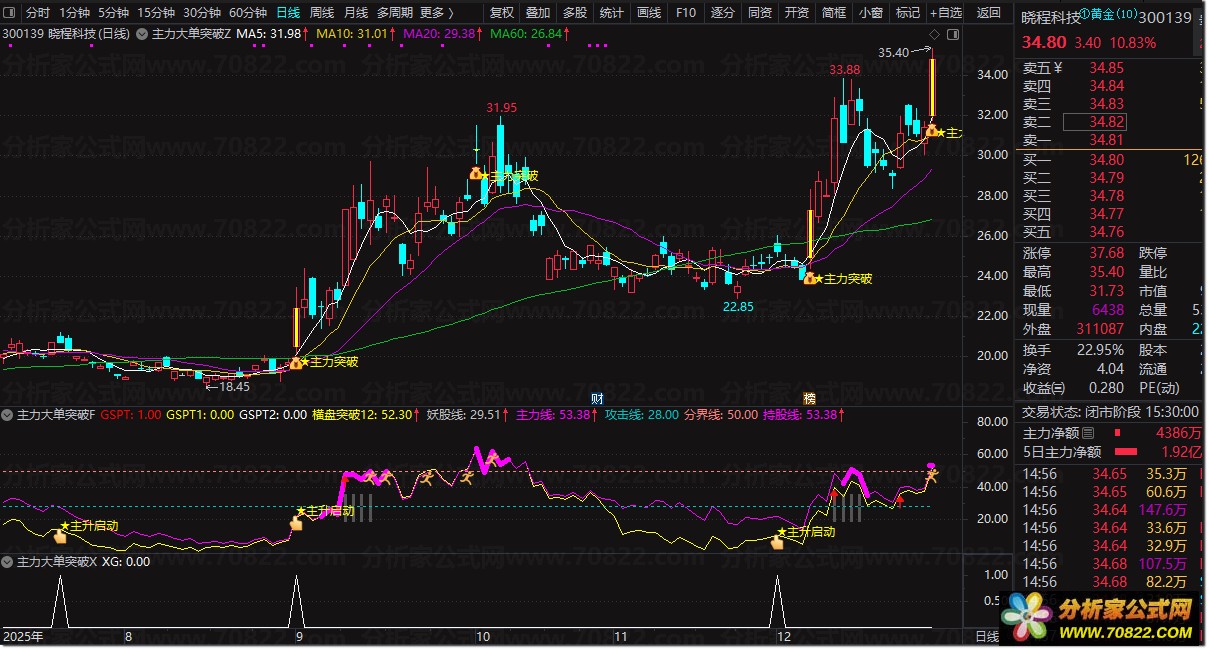The image size is (1209, 649).
Task: Click the top-left chart layout icon
Action: 10,13
